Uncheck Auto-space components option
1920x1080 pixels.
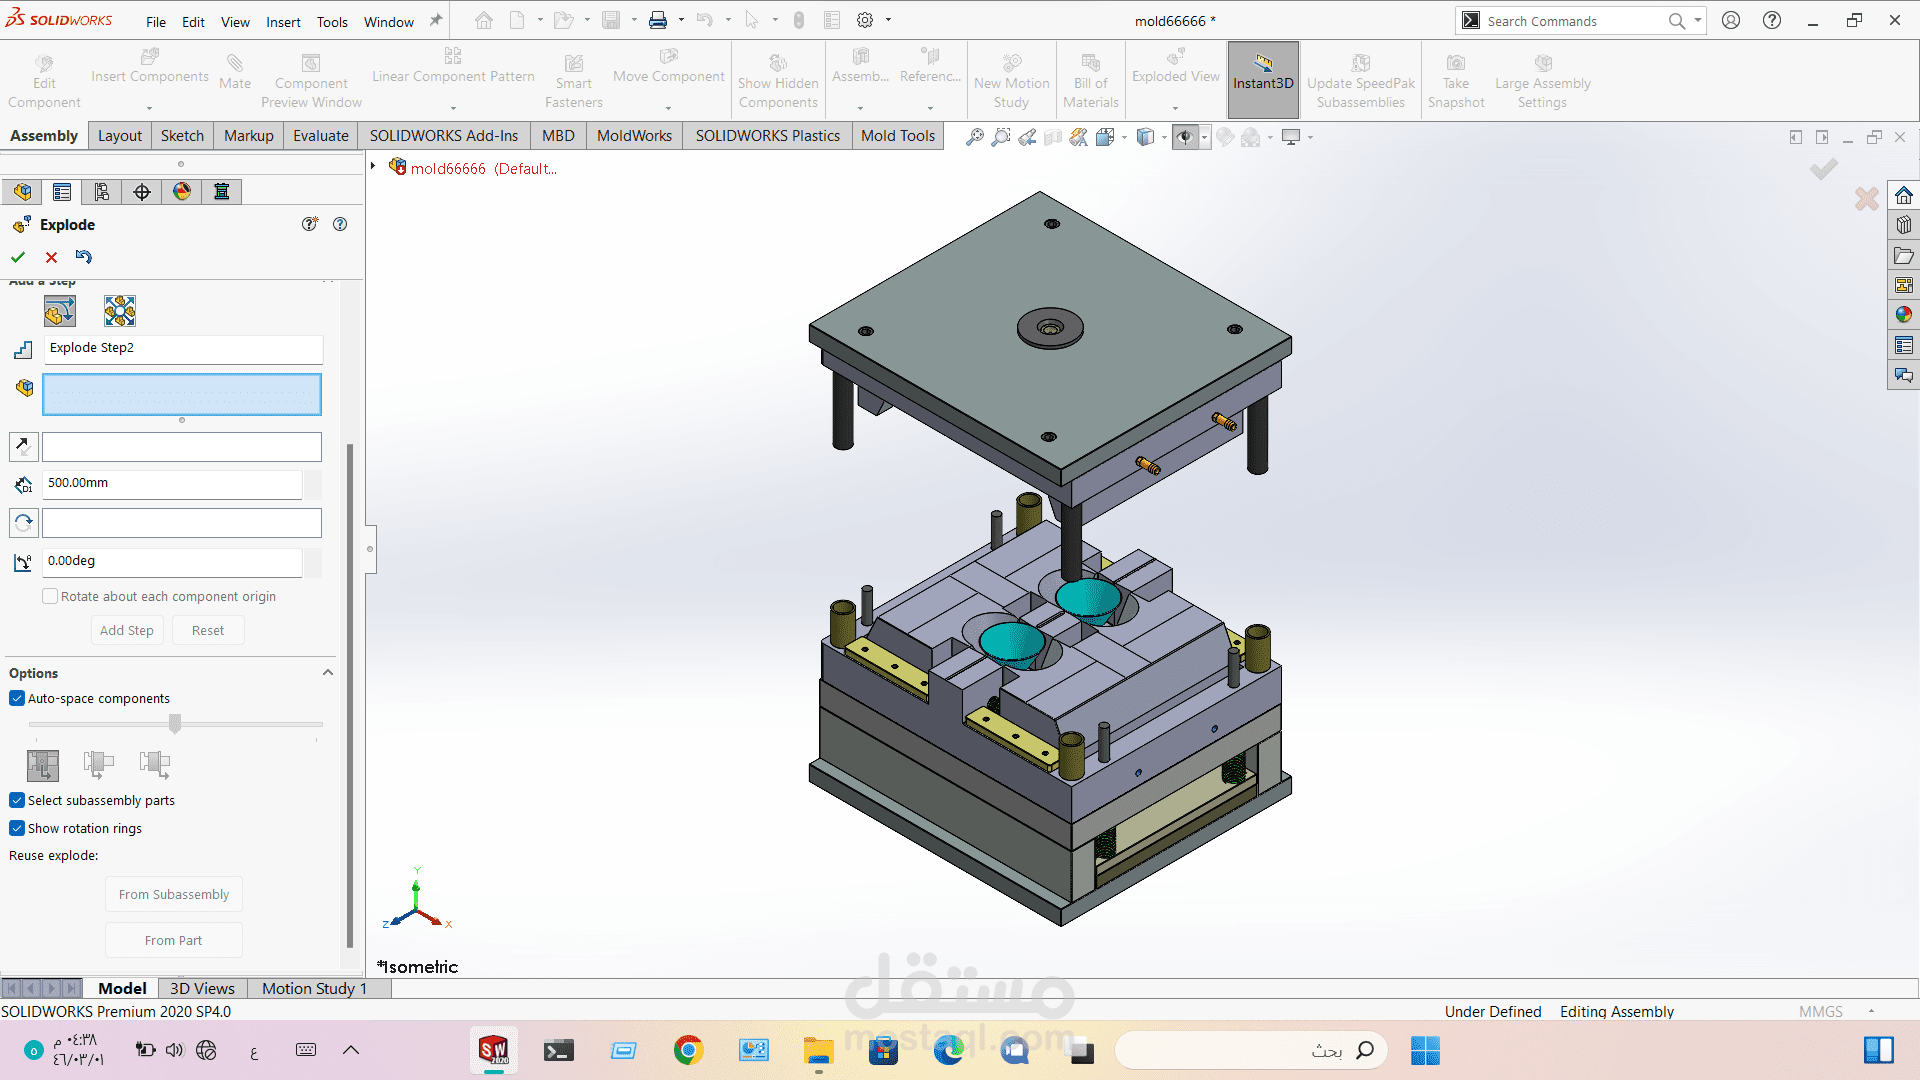coord(17,698)
